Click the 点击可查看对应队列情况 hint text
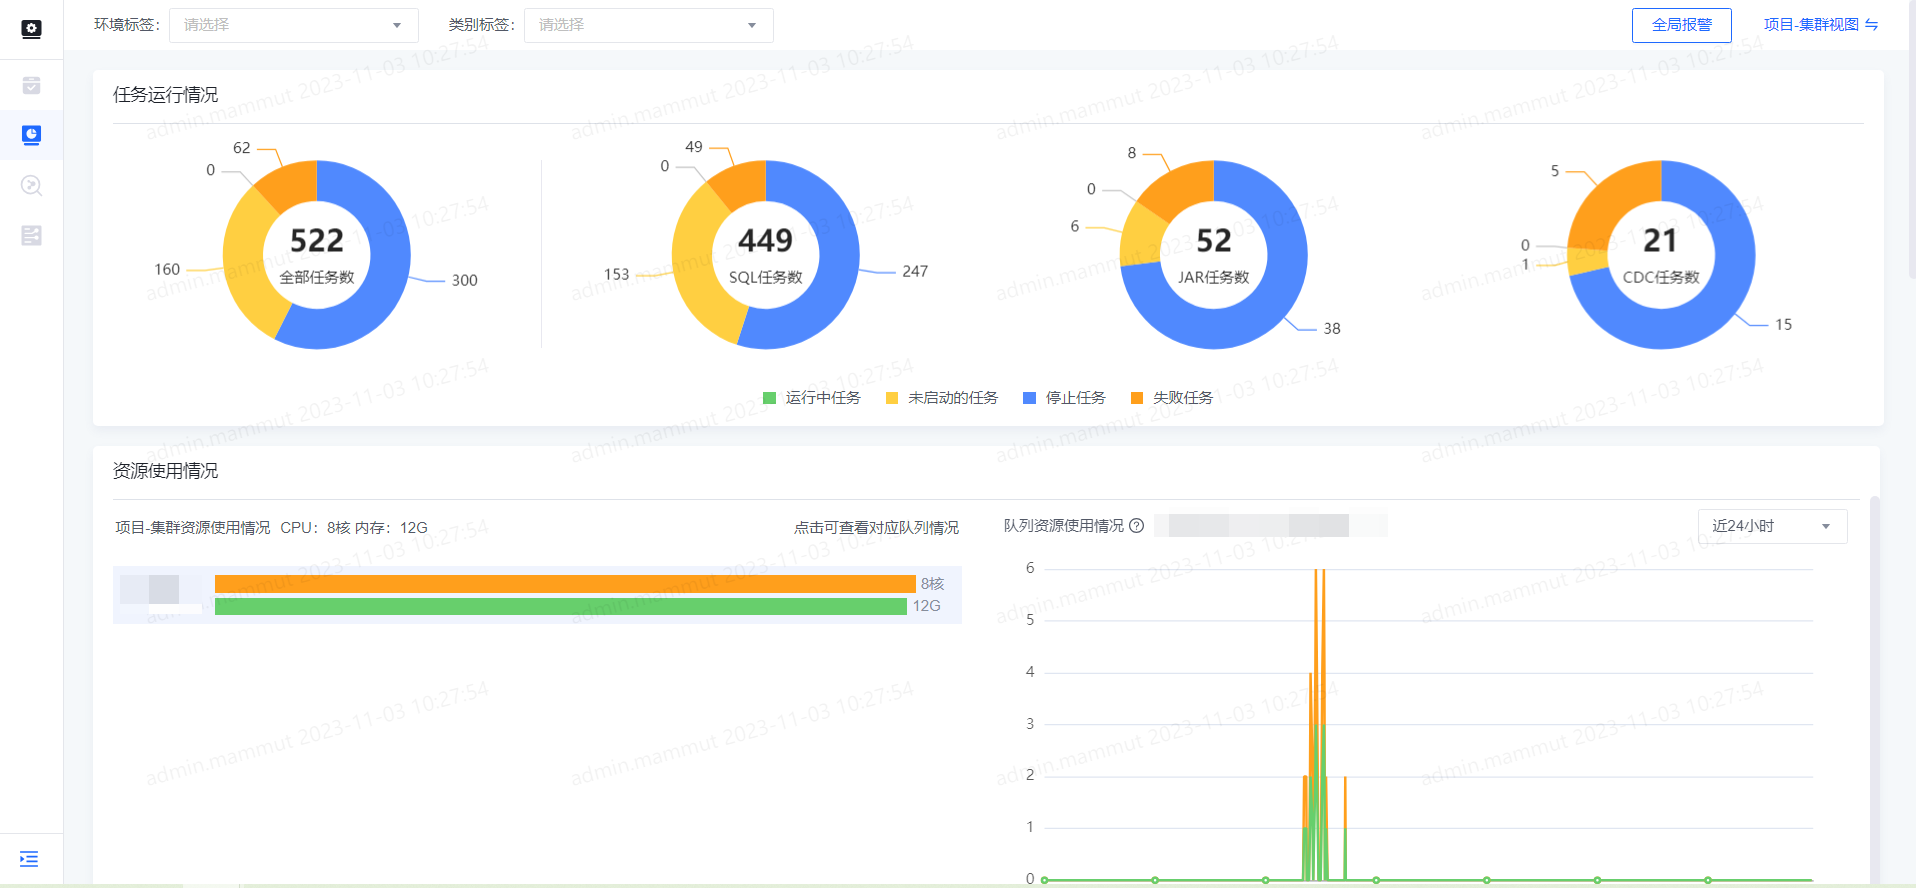The height and width of the screenshot is (888, 1916). (876, 528)
